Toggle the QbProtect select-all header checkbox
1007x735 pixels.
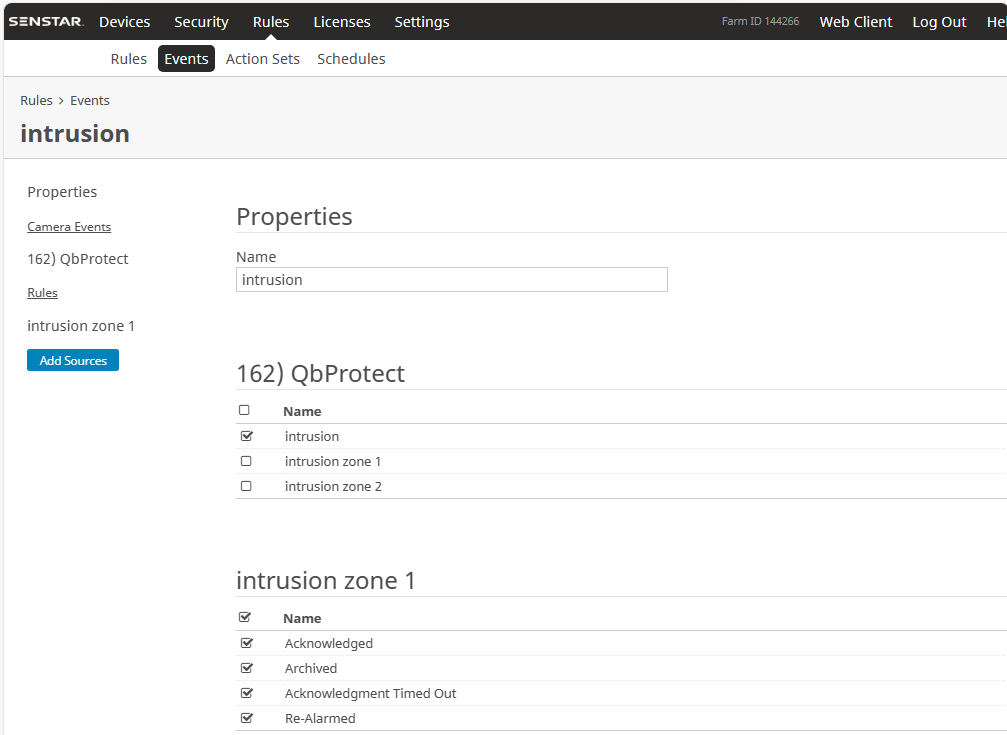(244, 410)
